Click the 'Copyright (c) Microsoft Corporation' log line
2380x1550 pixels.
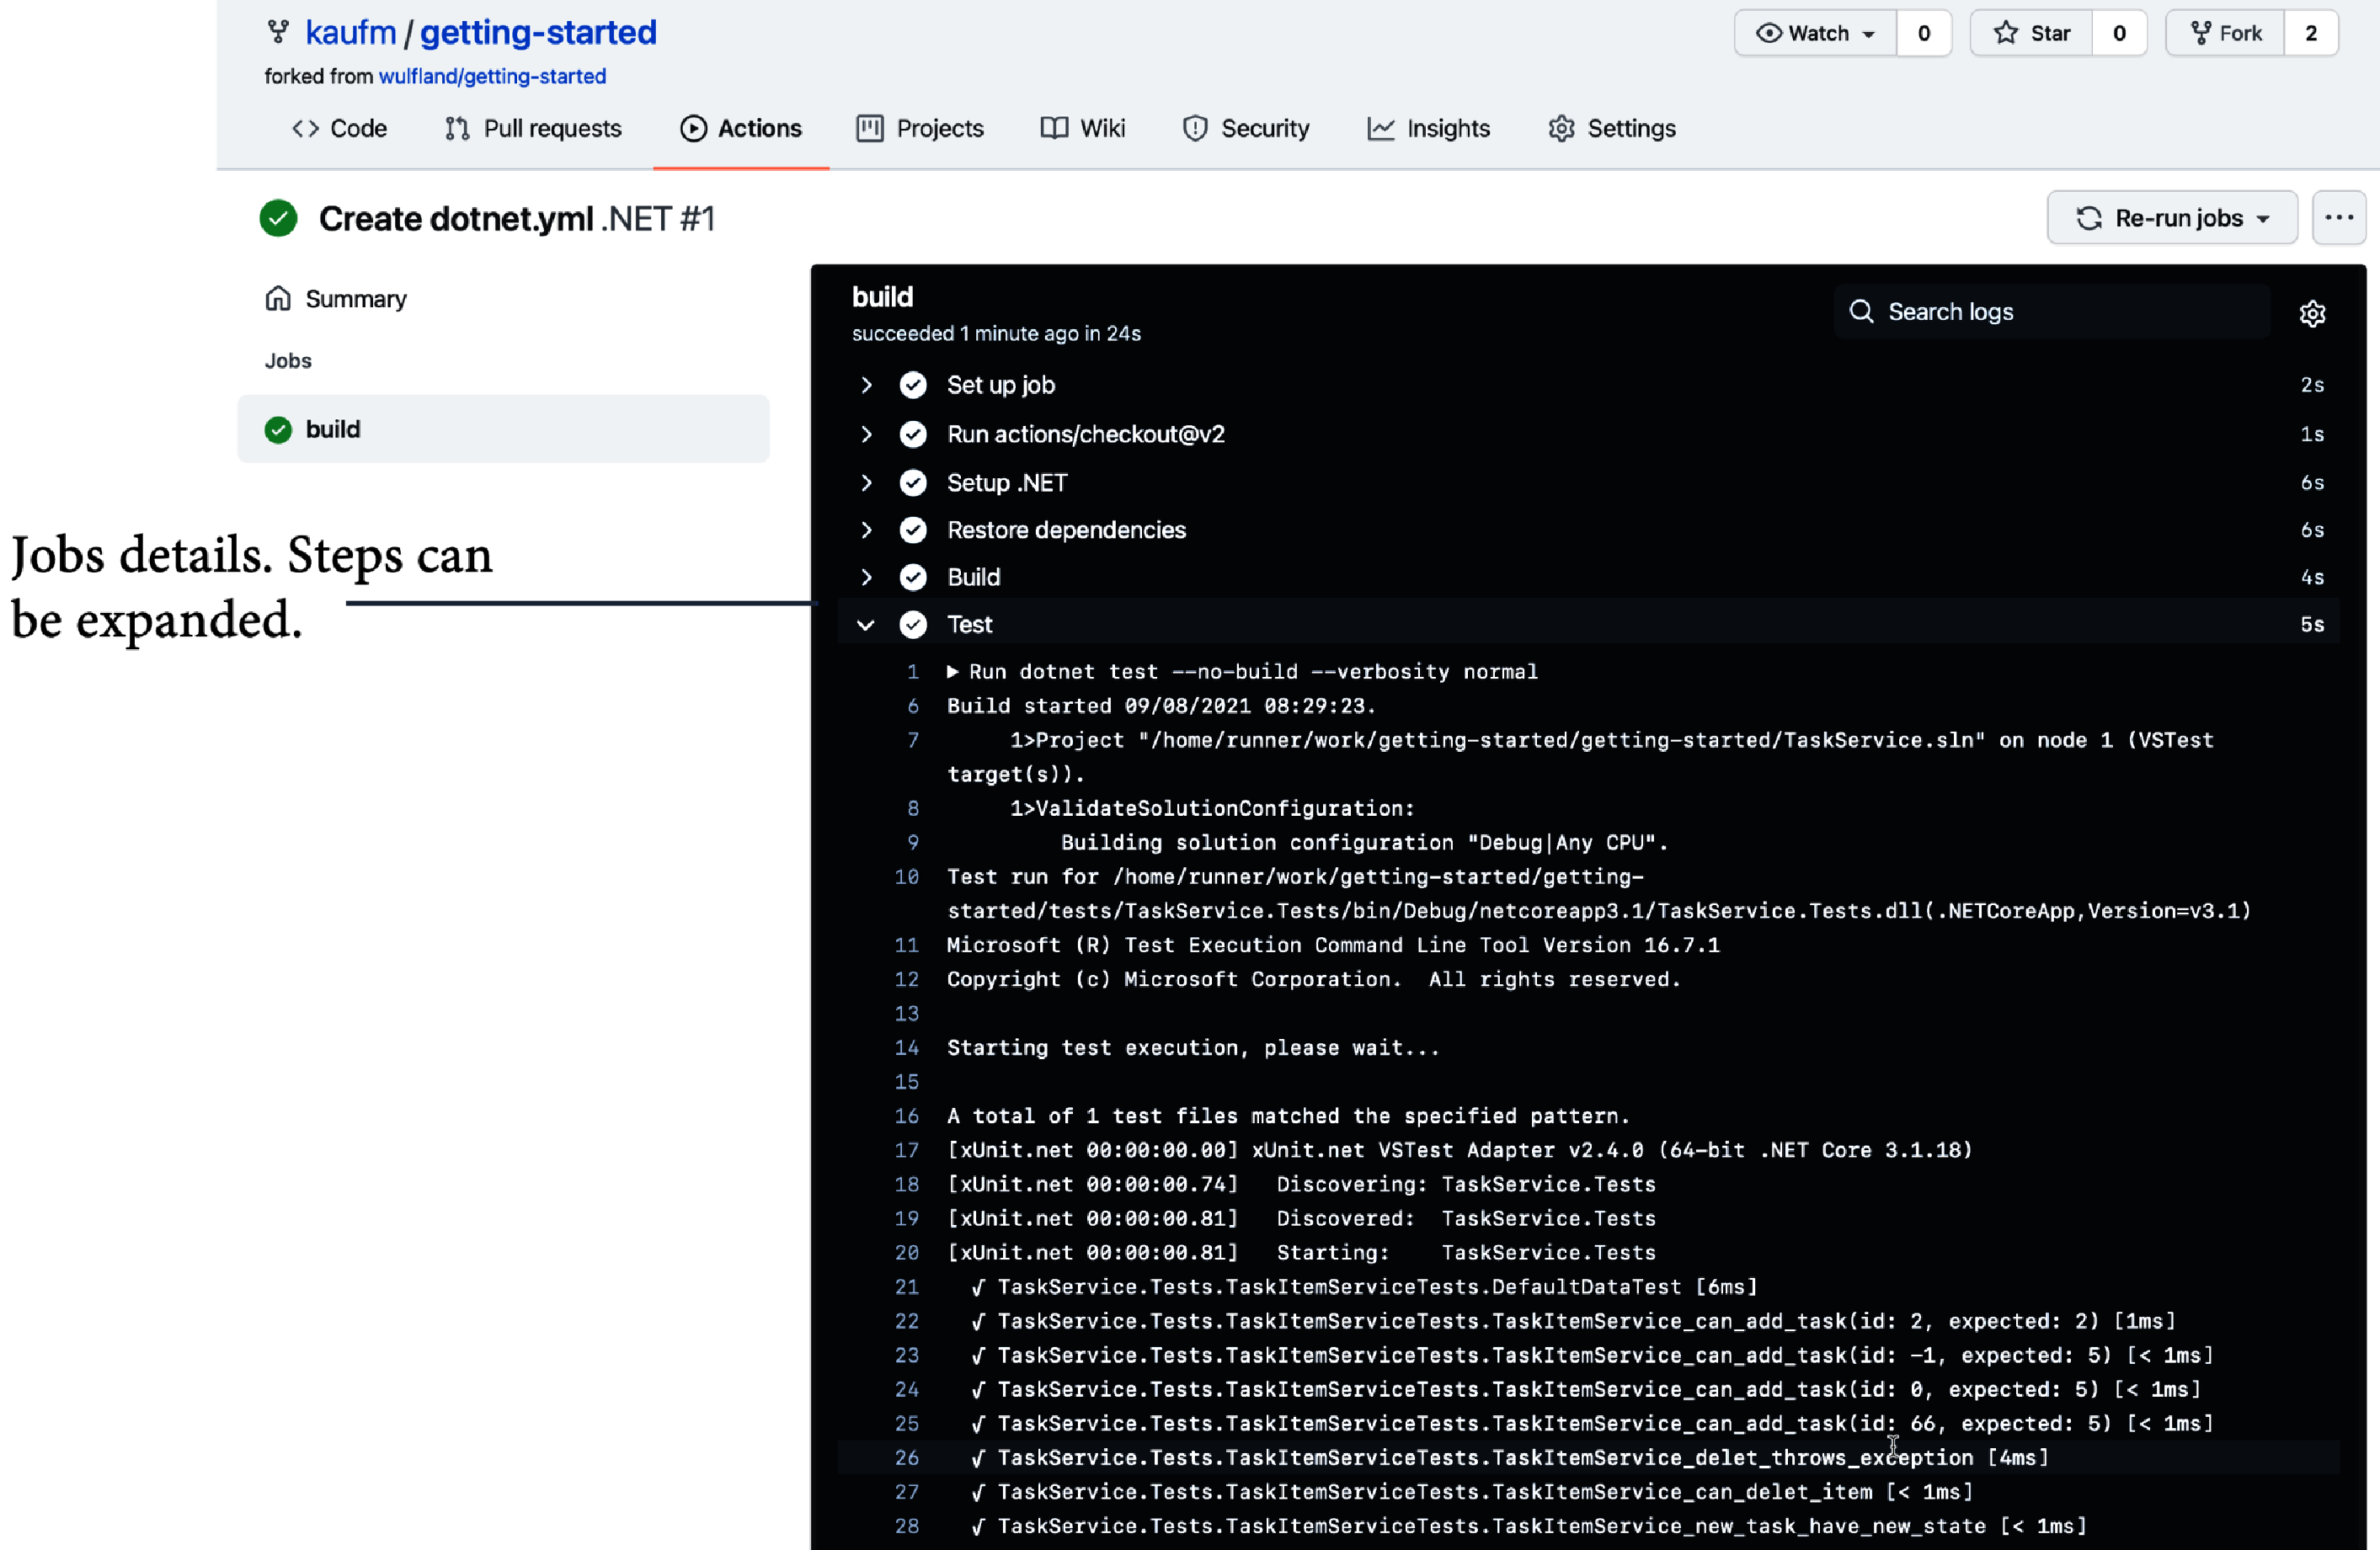click(1314, 979)
